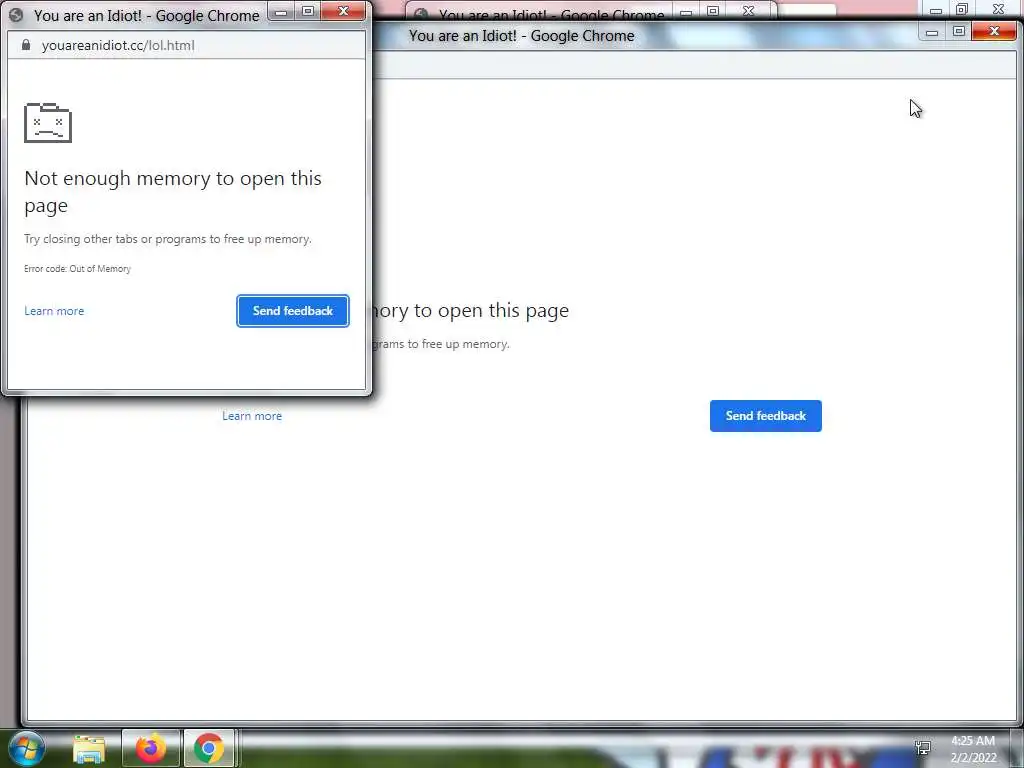
Task: Click the youareanidiot.cc/lol.html address bar
Action: click(x=186, y=45)
